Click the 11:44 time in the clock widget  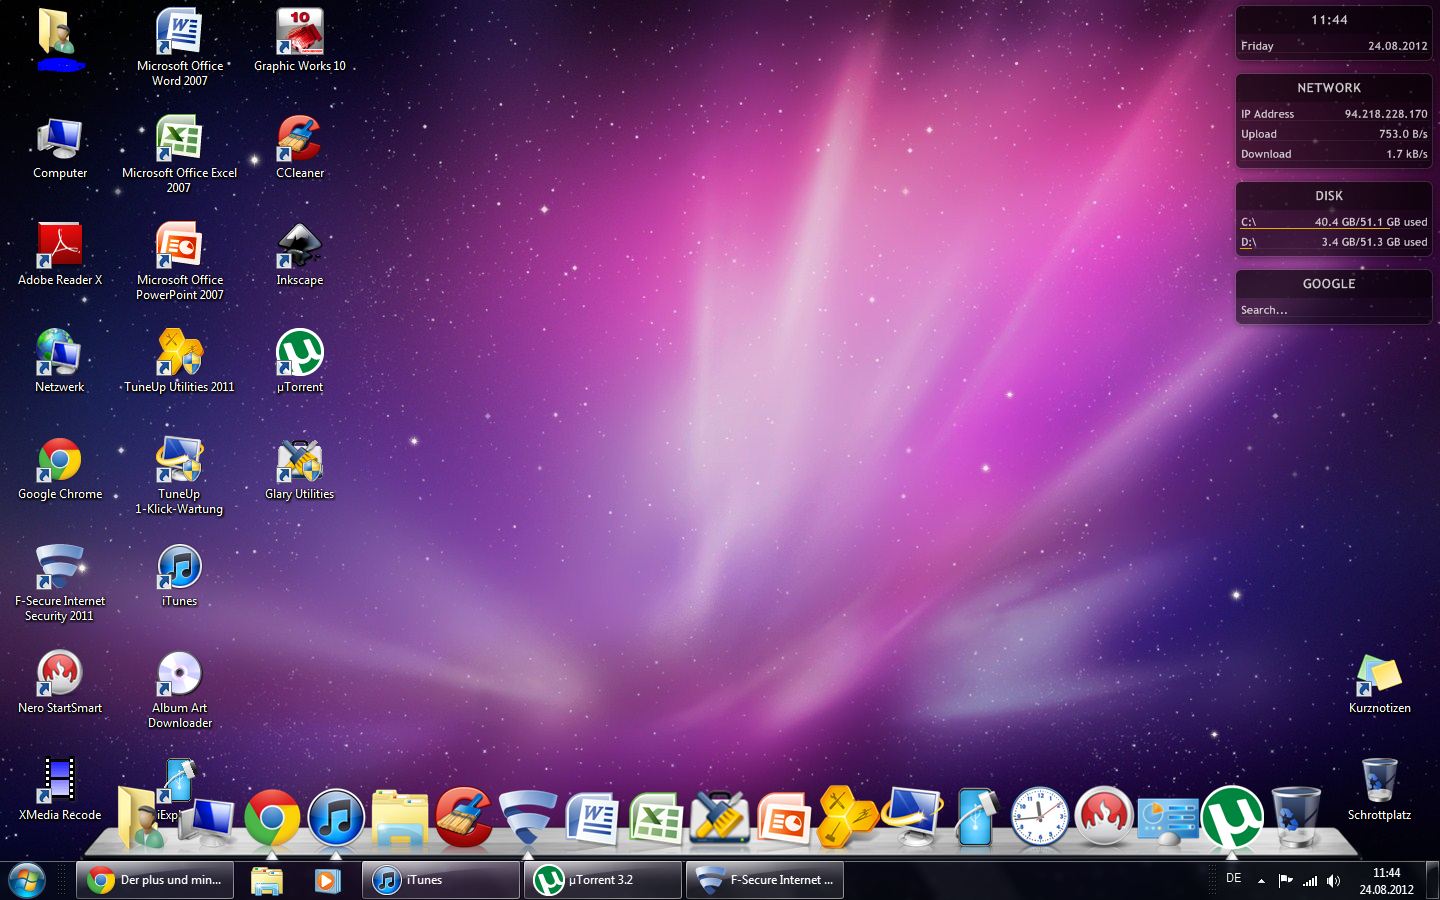pos(1329,20)
